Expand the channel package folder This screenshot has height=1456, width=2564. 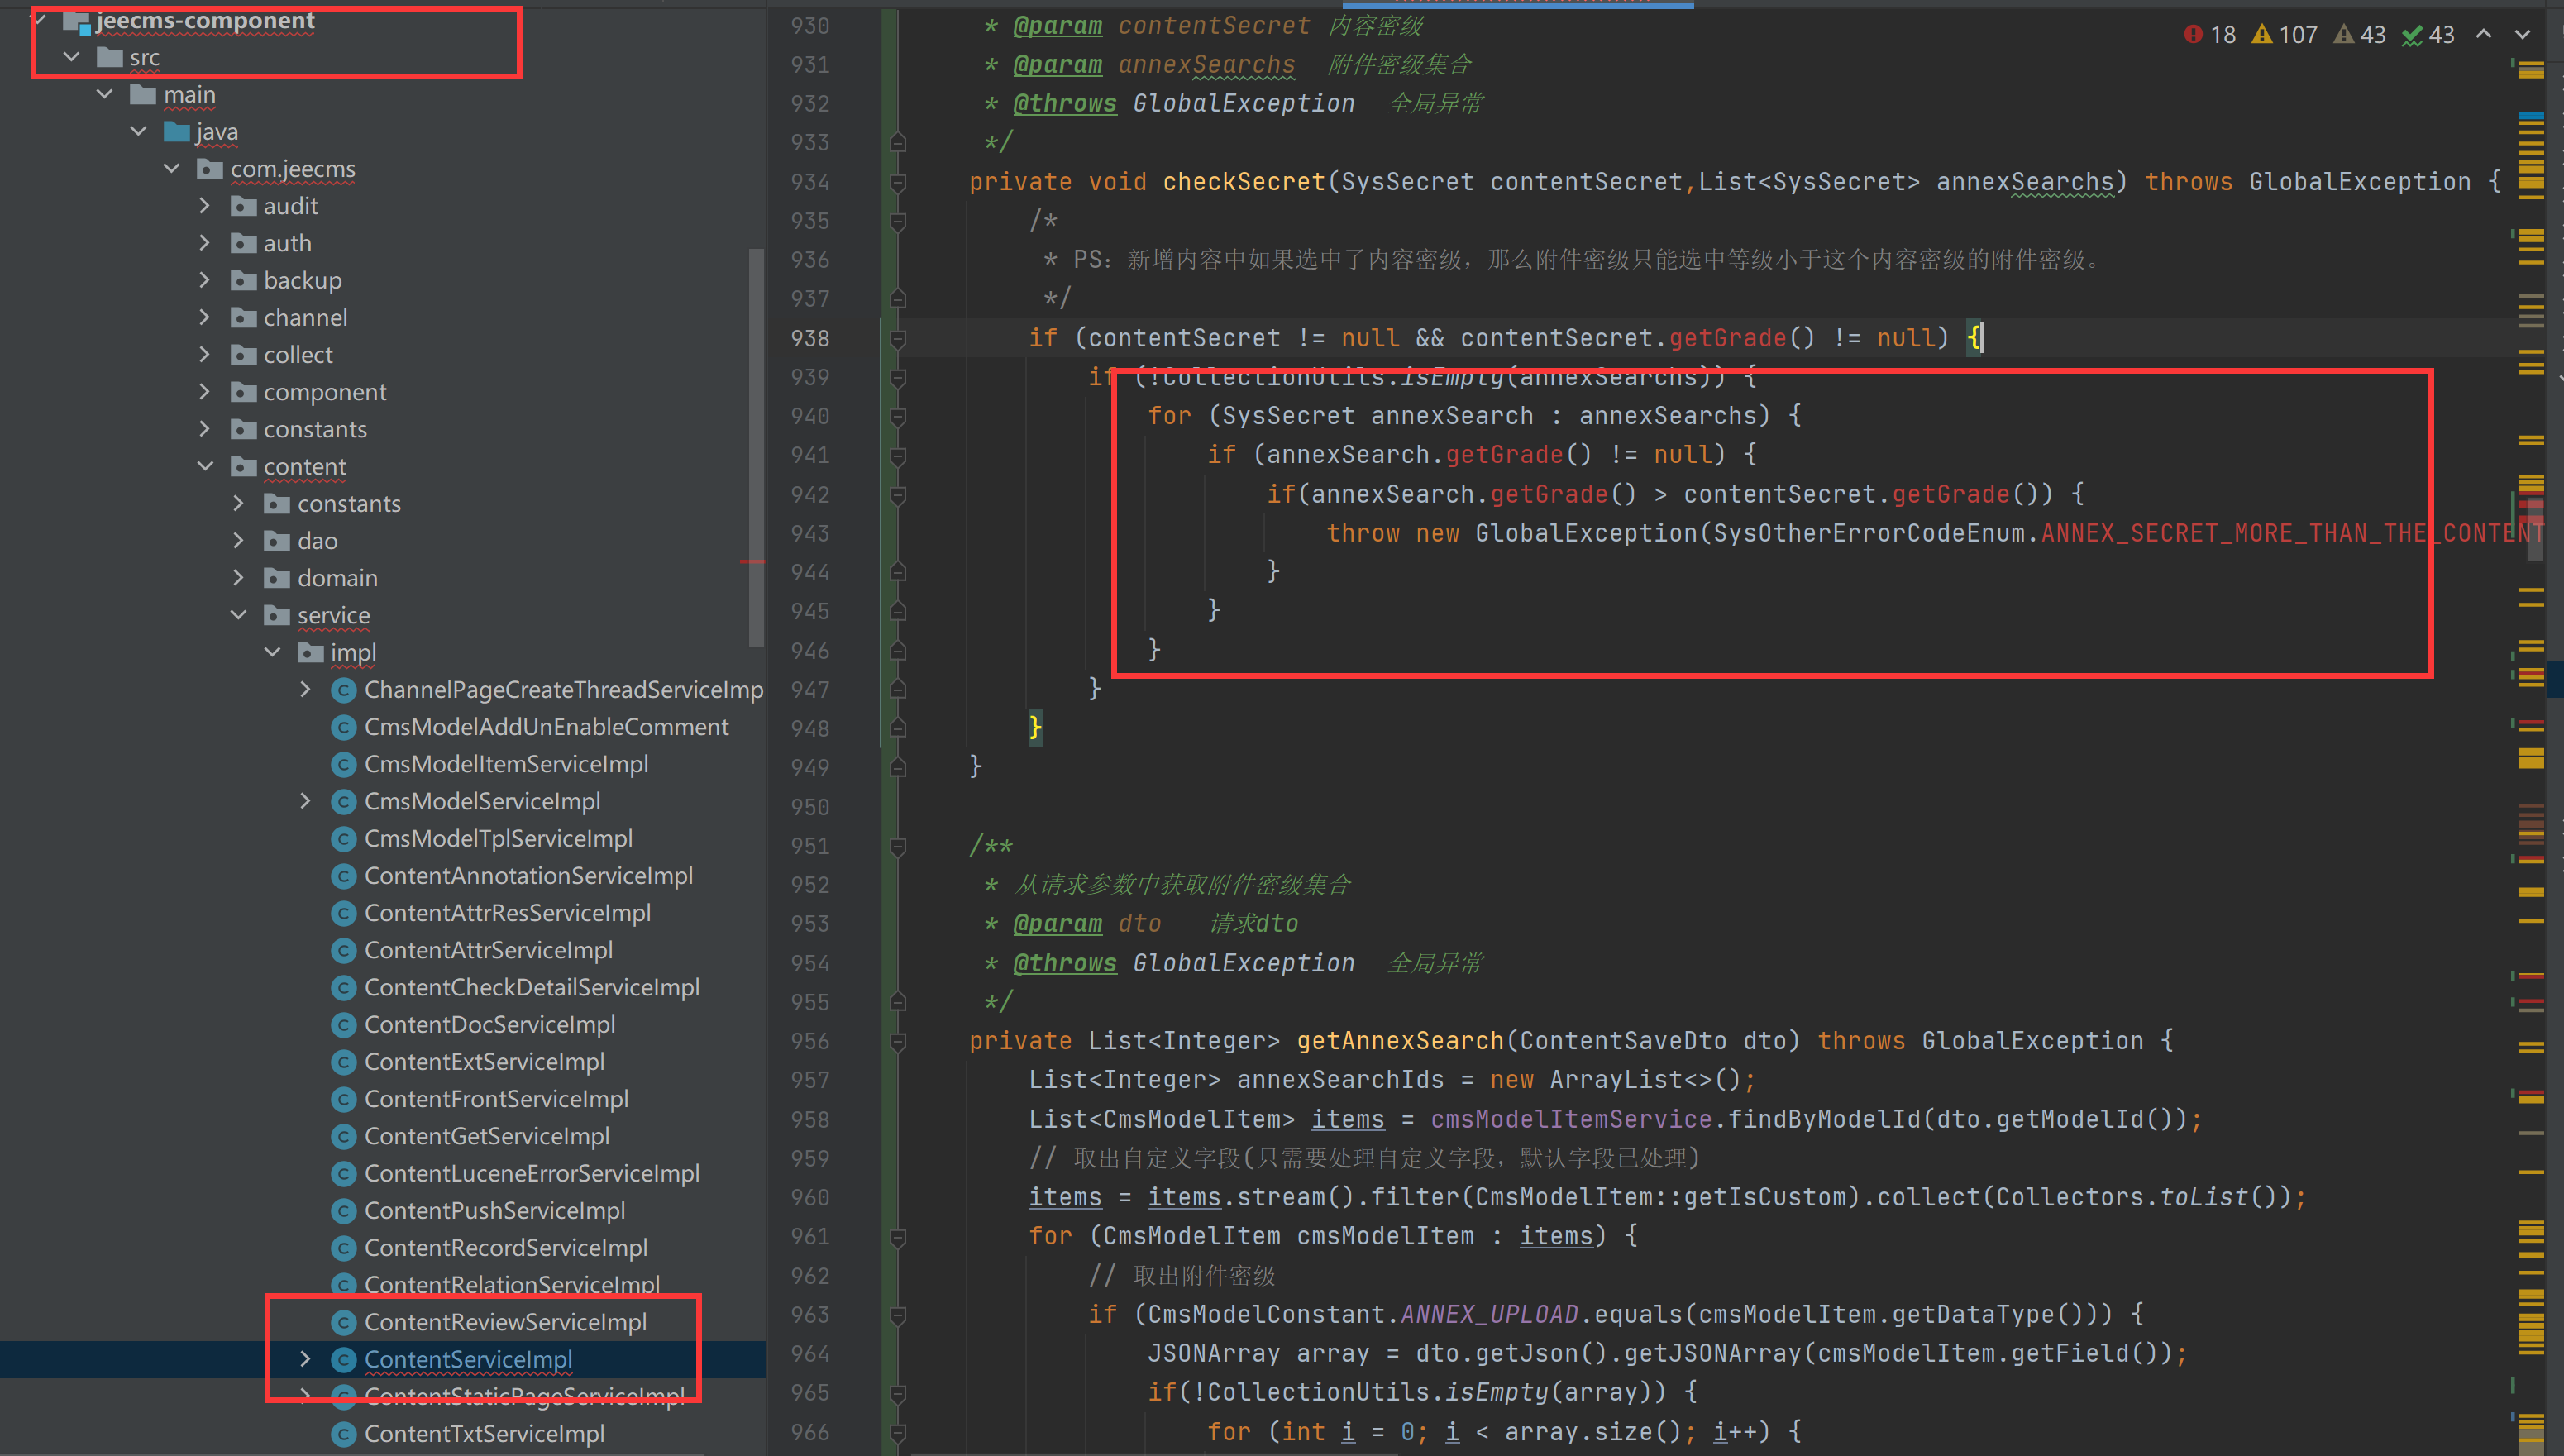point(205,317)
